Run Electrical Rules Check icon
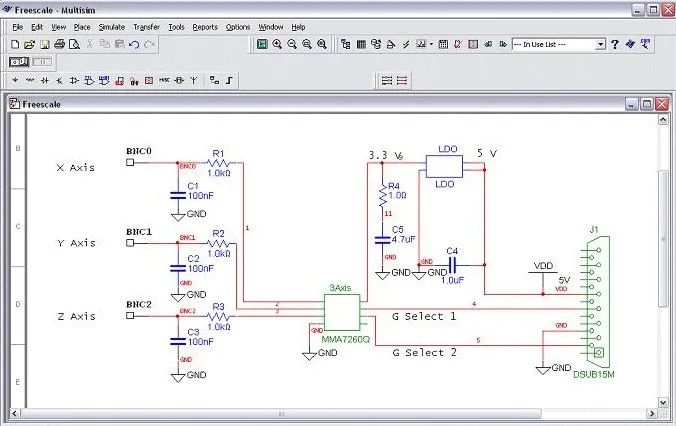The height and width of the screenshot is (426, 676). click(458, 44)
